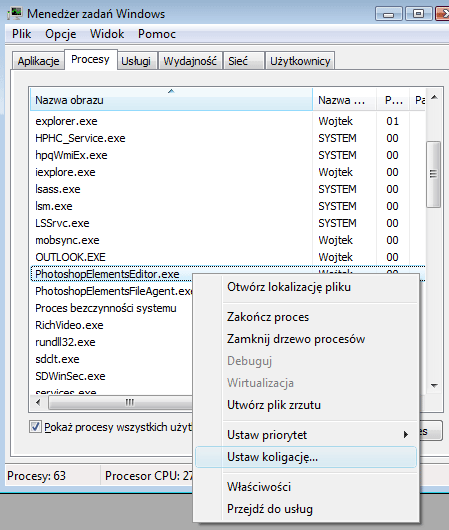Open the 'Opcje' menu
The image size is (449, 530).
coord(61,34)
